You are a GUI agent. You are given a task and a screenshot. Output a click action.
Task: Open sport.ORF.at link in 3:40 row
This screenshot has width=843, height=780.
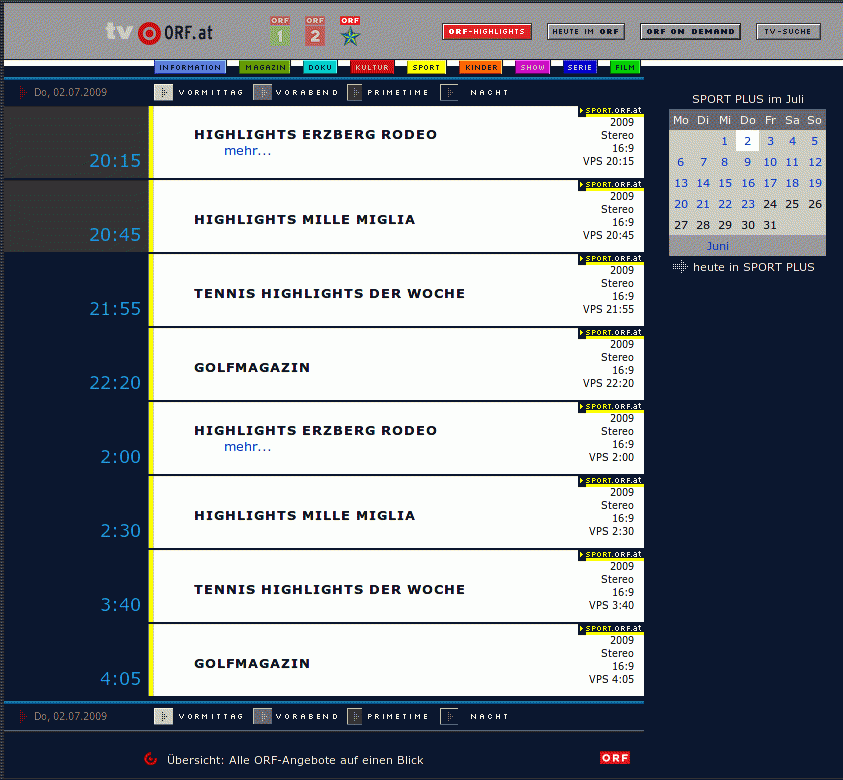(611, 555)
